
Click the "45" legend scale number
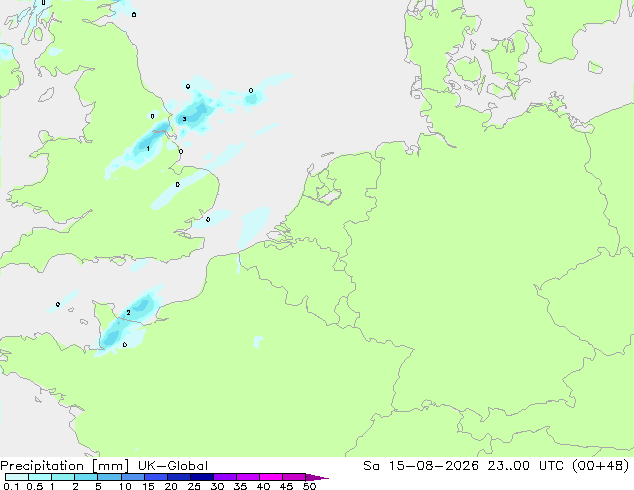[x=287, y=486]
